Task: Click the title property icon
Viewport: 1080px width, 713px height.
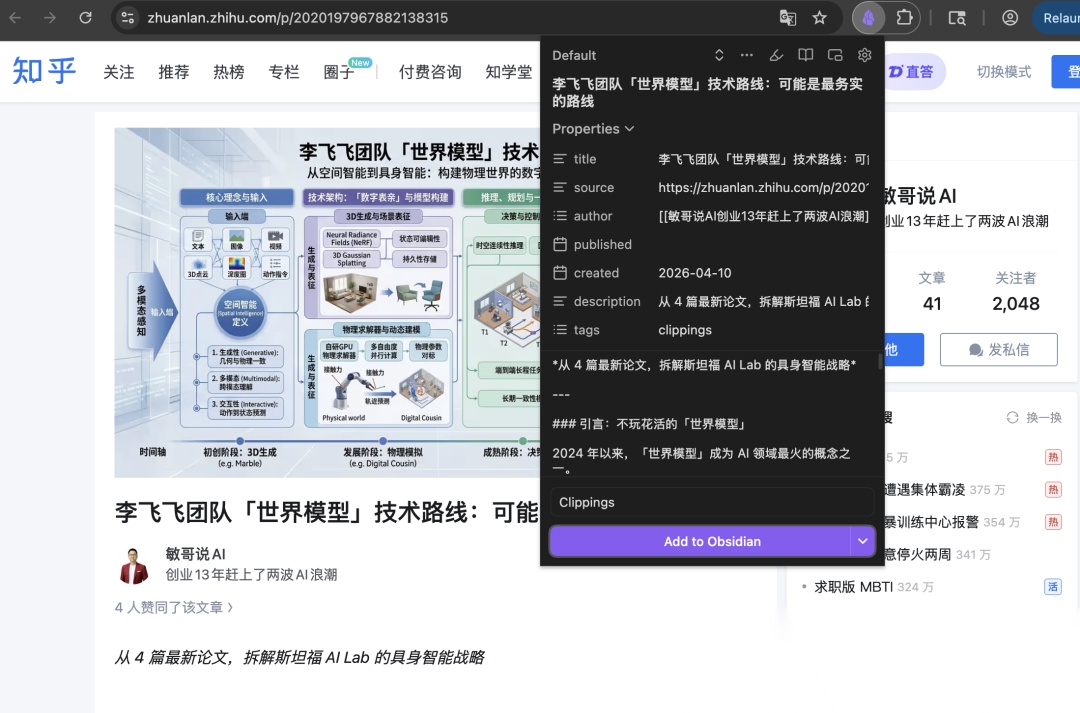Action: [x=560, y=159]
